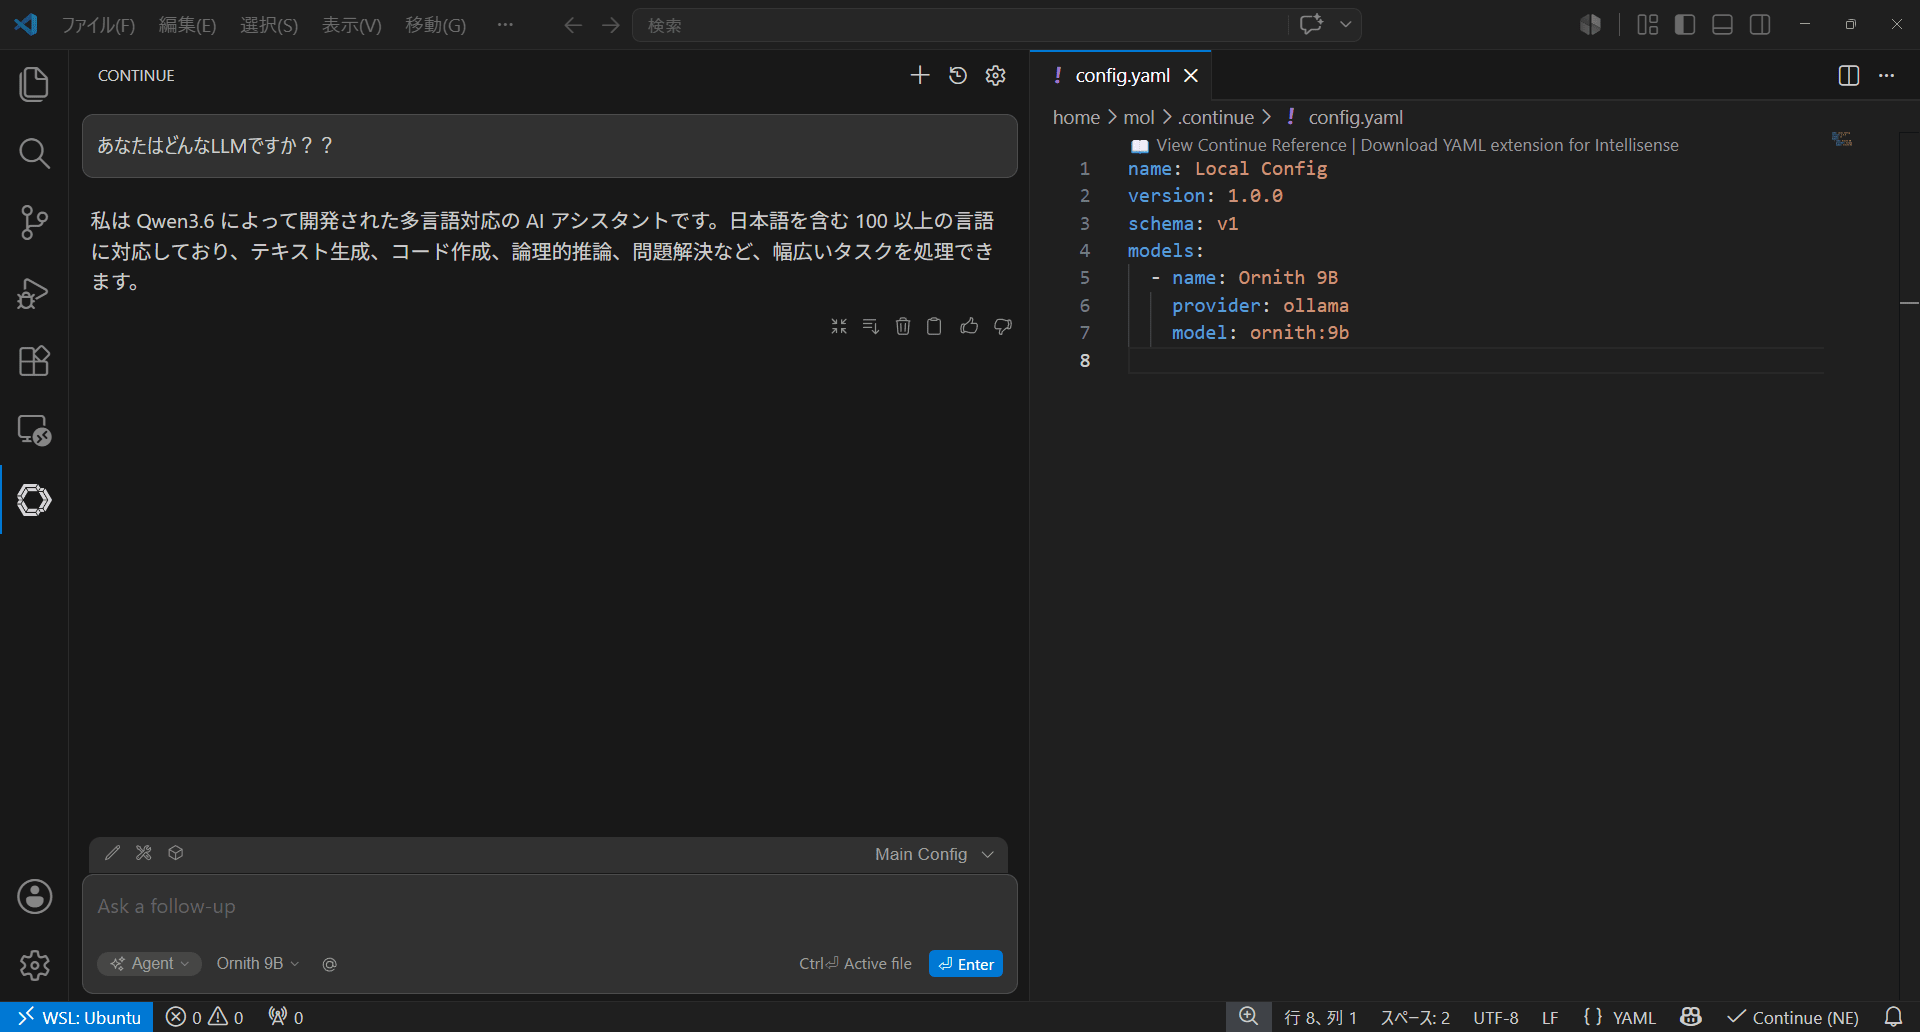Give thumbs up to the response

[x=969, y=326]
